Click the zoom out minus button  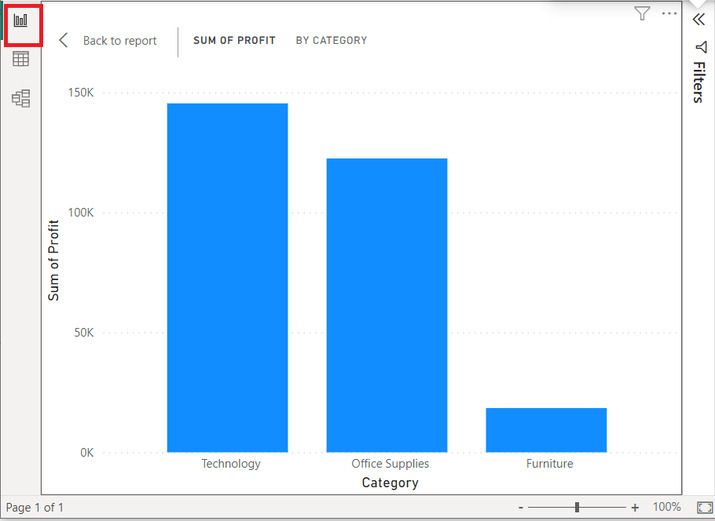[521, 507]
